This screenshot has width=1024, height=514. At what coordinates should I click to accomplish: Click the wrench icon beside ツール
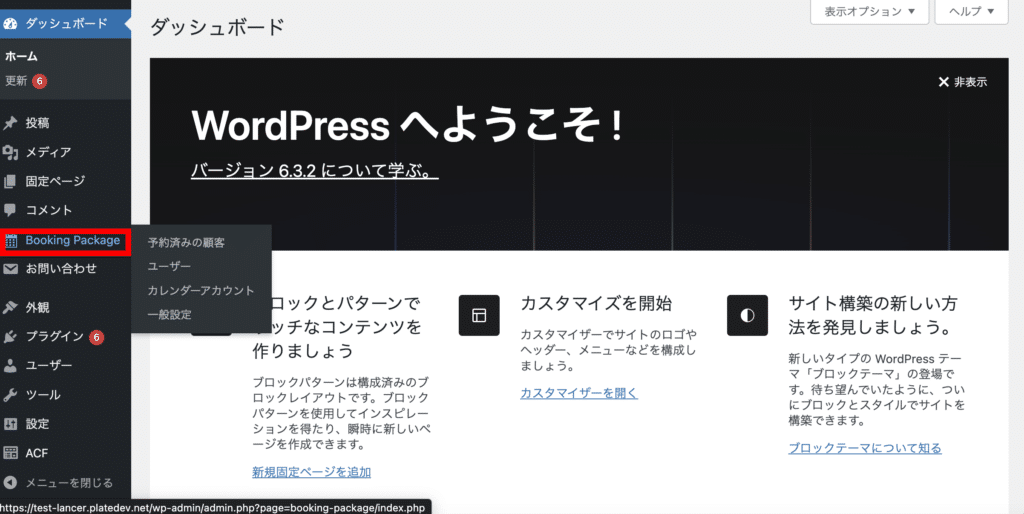click(x=11, y=395)
